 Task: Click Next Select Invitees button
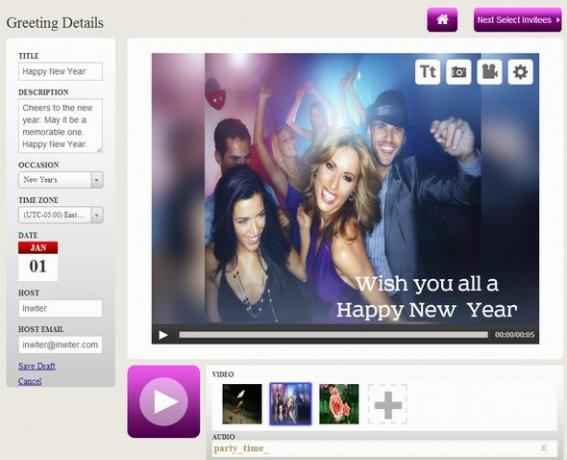tap(518, 20)
